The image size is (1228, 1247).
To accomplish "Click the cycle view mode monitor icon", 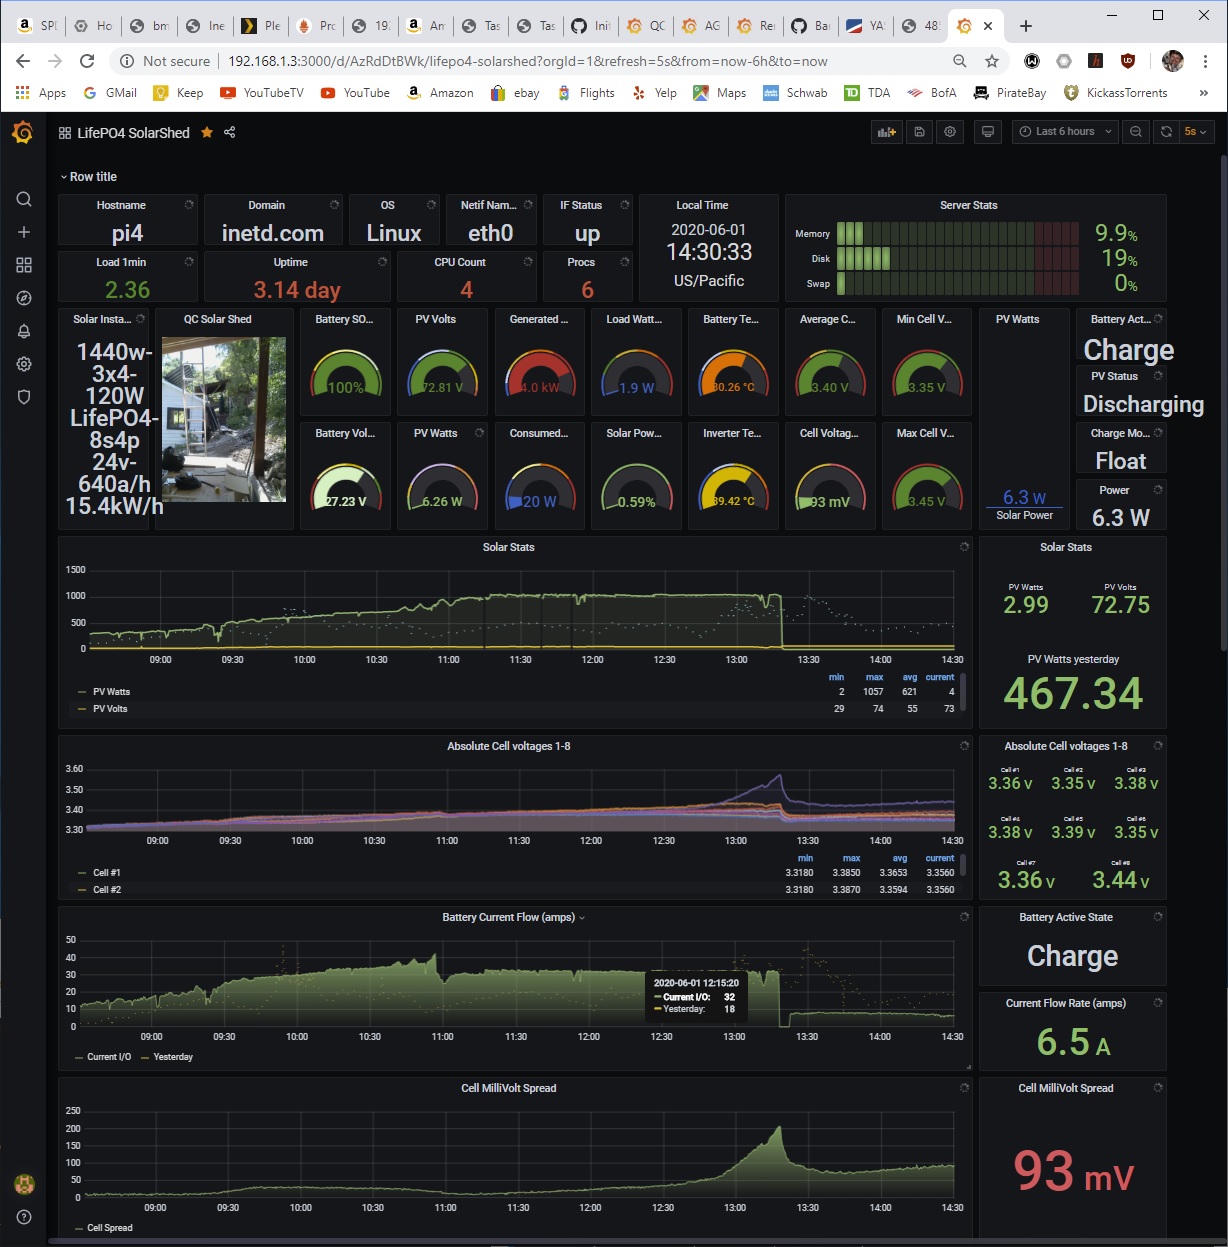I will point(988,132).
